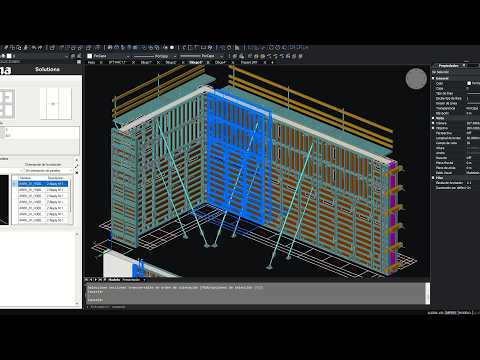Switch to the highlighted active drawing tab
This screenshot has width=480, height=360.
pos(195,62)
